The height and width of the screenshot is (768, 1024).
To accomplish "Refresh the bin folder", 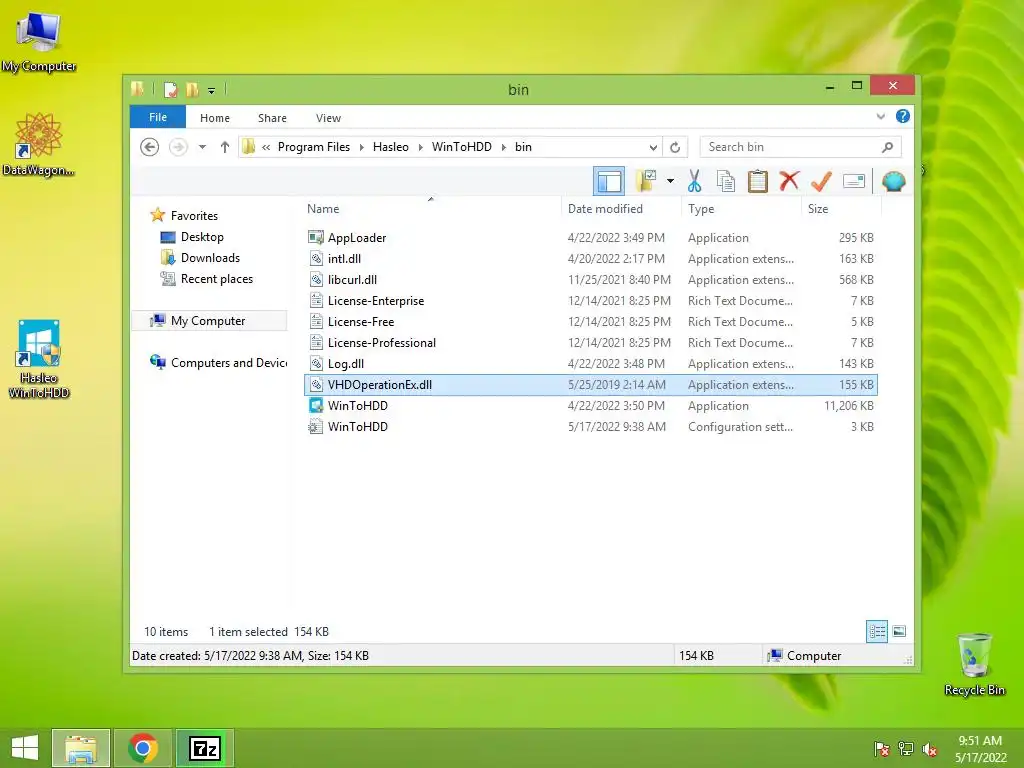I will pyautogui.click(x=675, y=147).
